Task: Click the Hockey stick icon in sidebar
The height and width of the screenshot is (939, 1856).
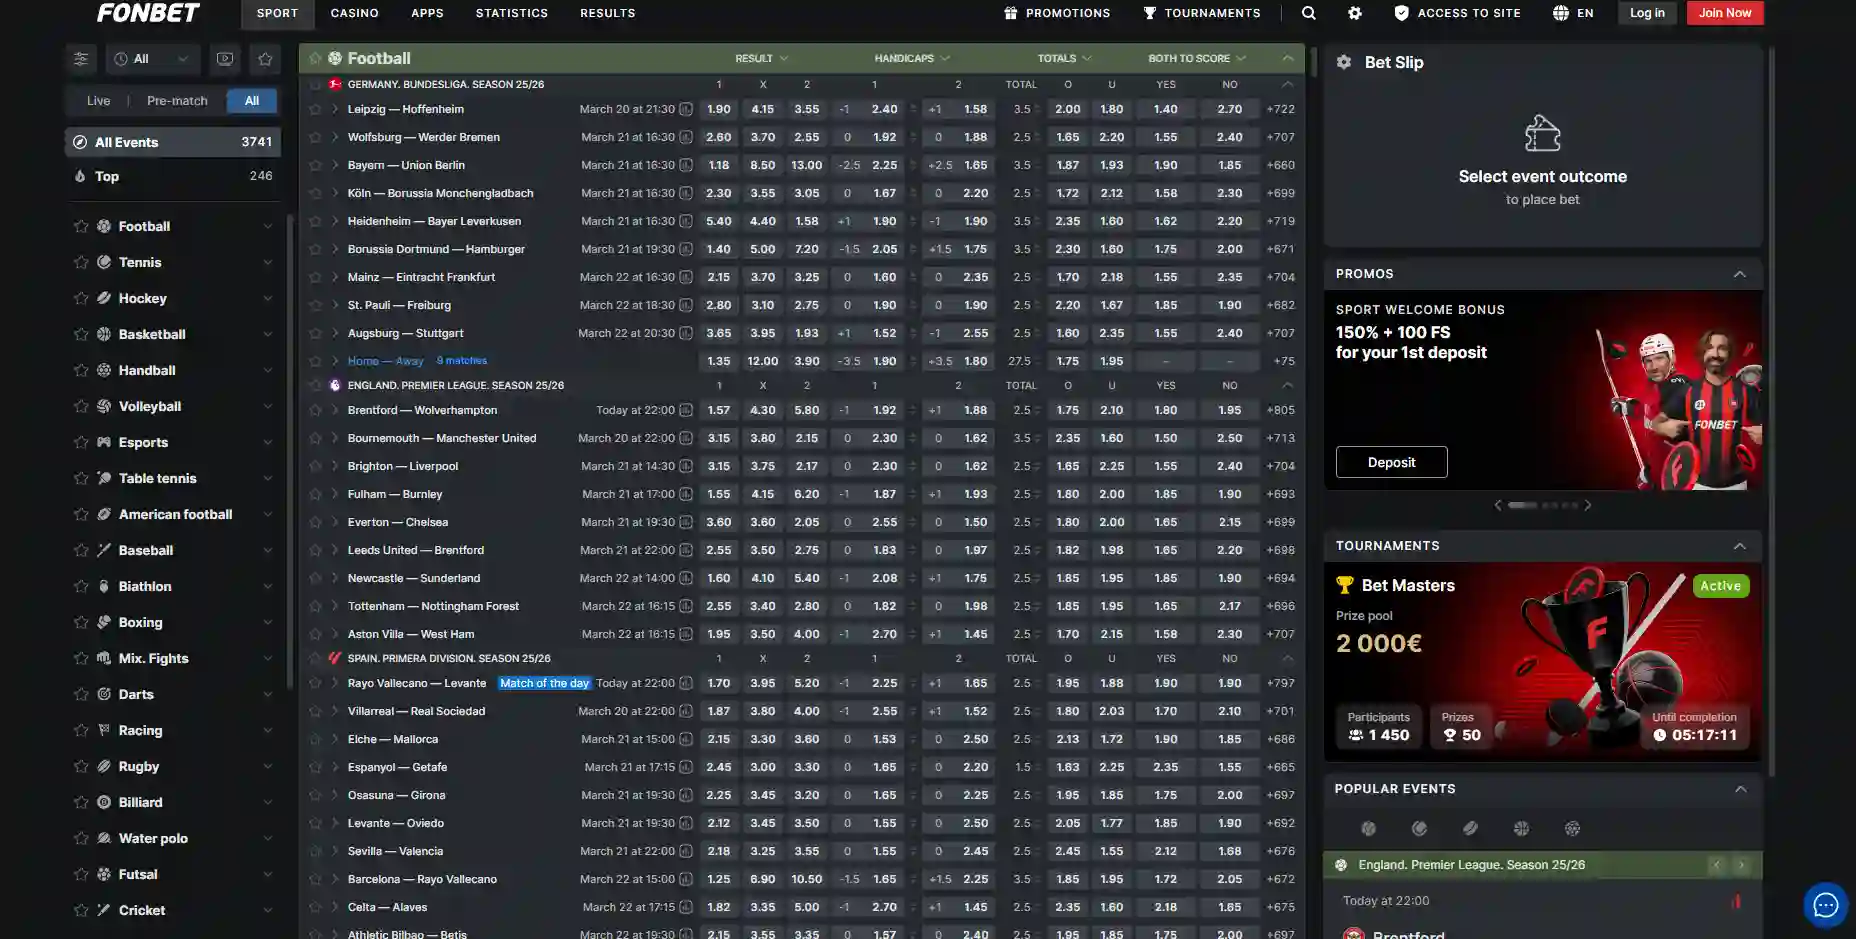Action: point(104,298)
